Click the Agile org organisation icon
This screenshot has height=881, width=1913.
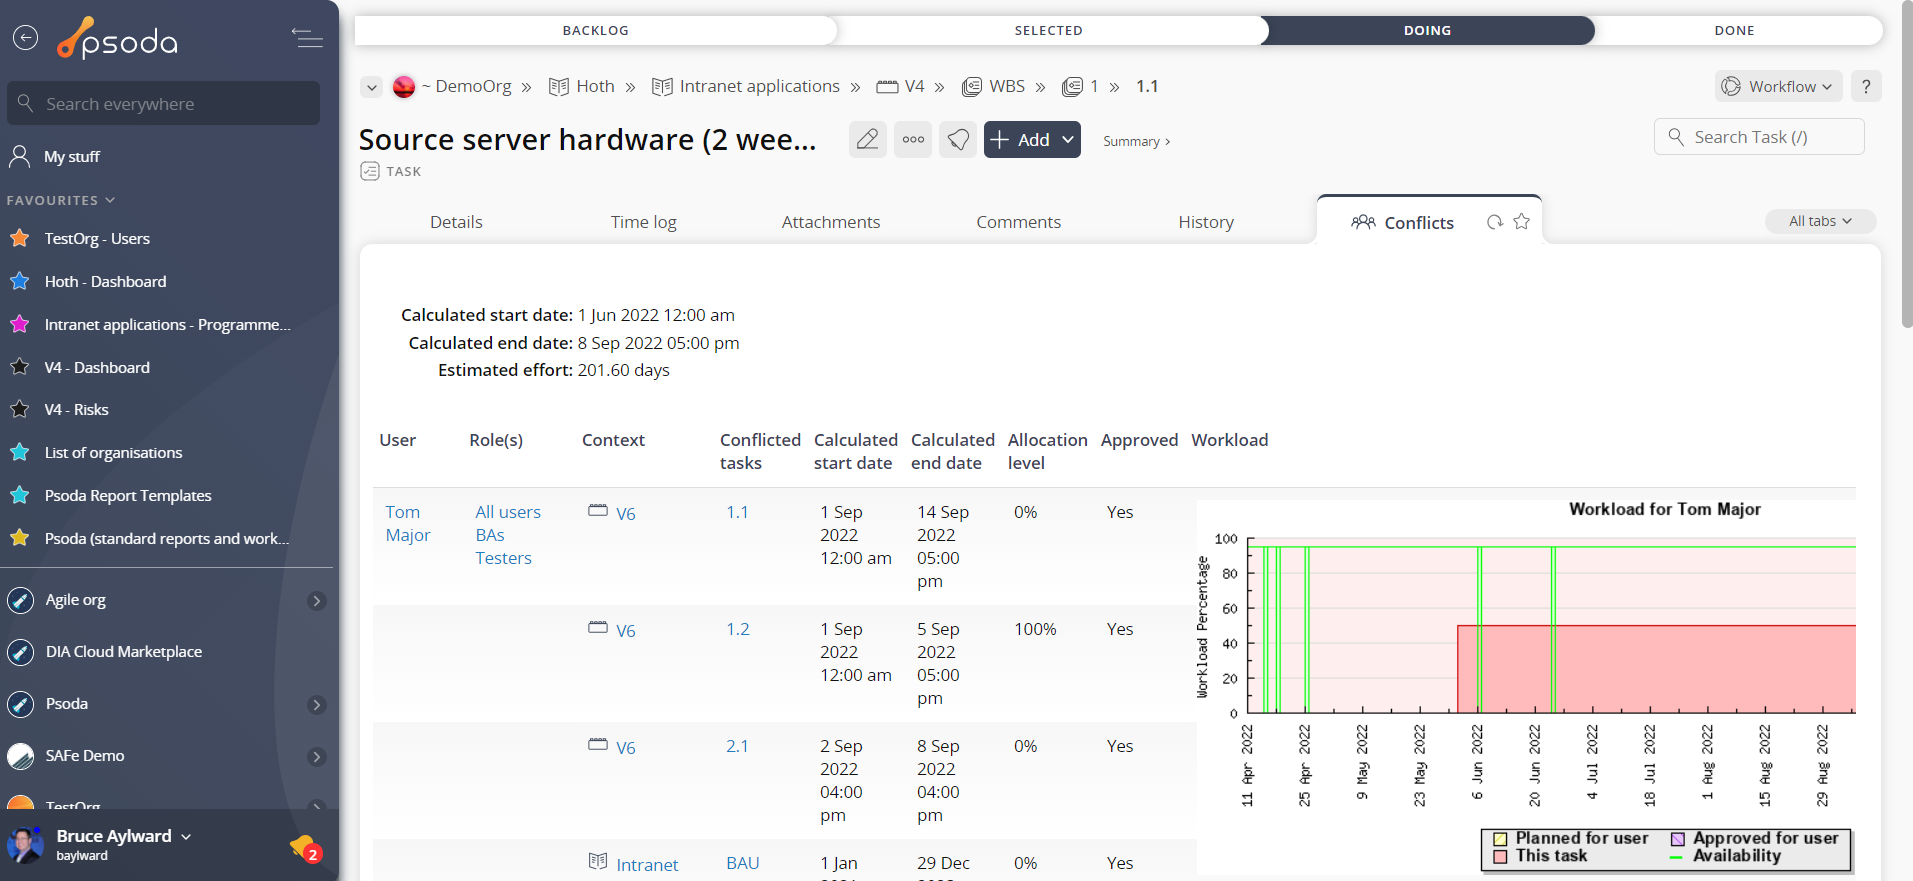20,600
